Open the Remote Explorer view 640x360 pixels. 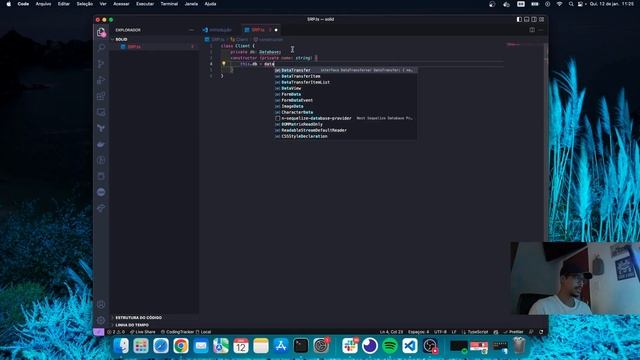click(101, 112)
